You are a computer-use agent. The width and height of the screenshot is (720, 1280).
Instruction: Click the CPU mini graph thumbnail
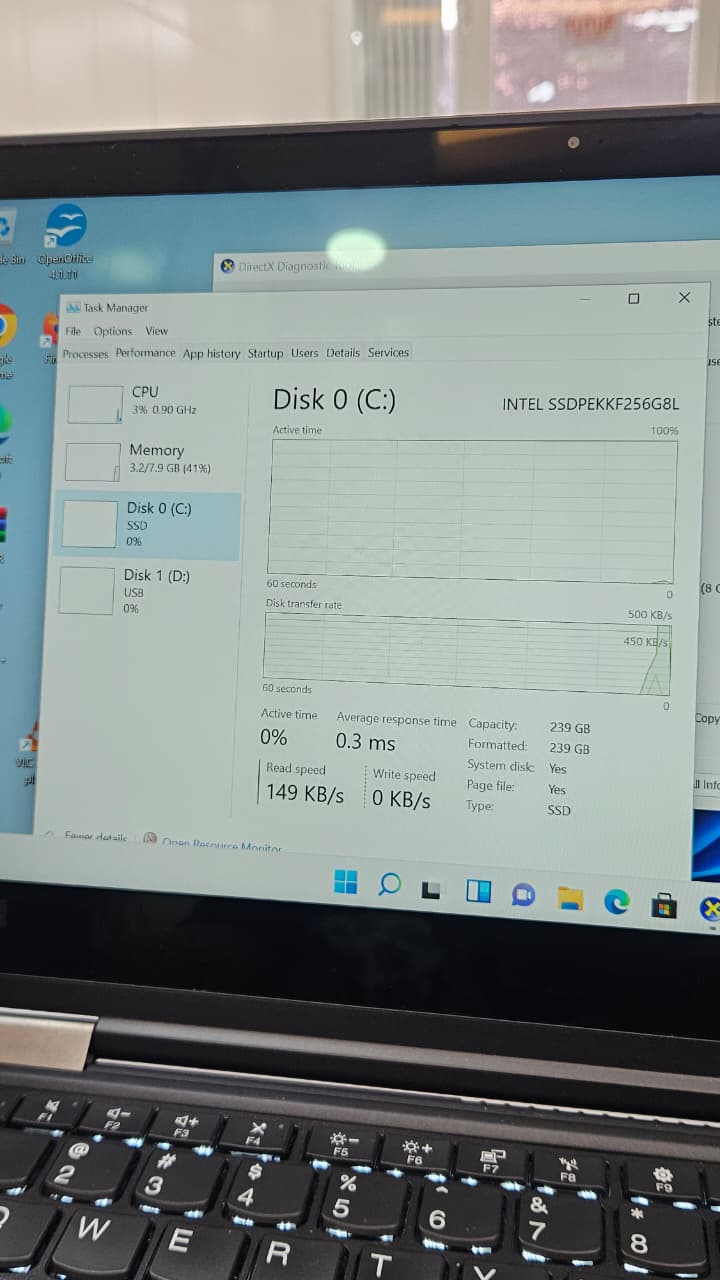pos(95,404)
